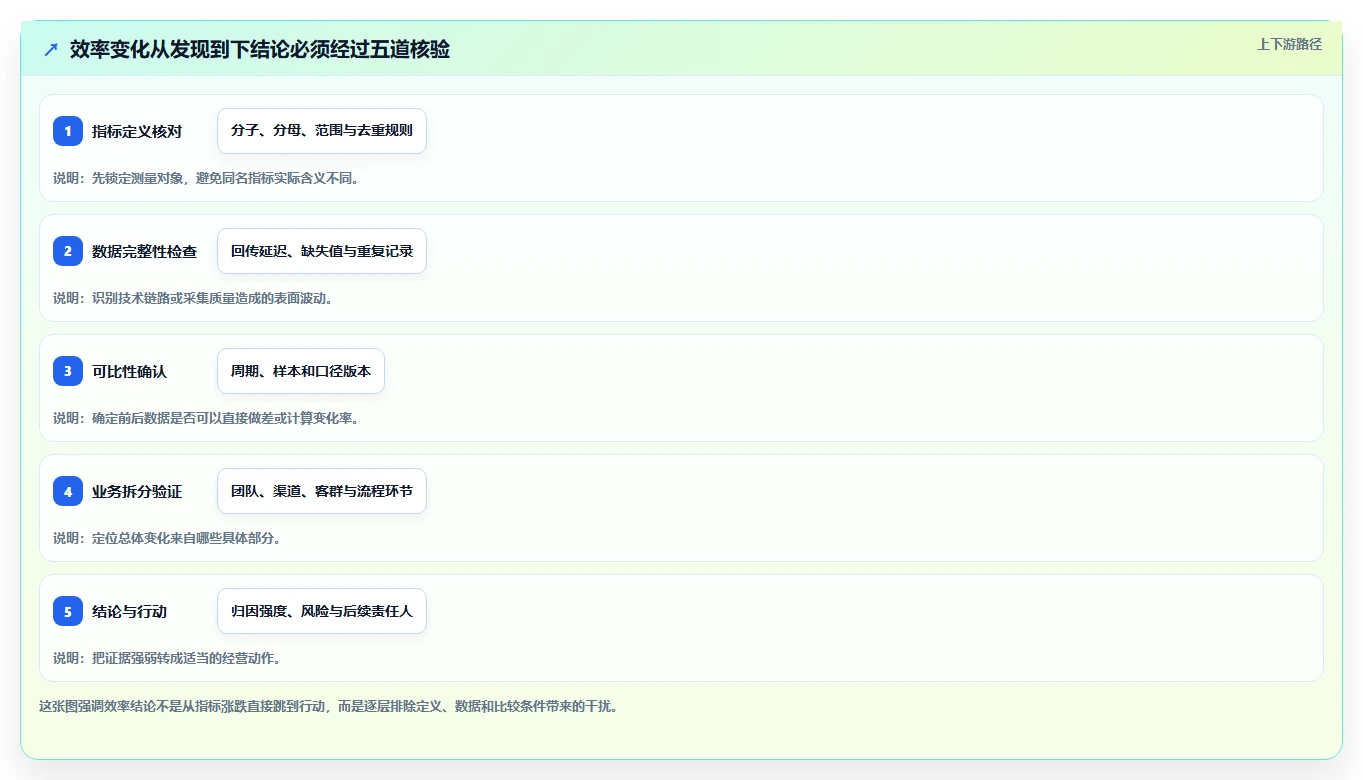This screenshot has width=1363, height=780.
Task: Click the step 4 number badge
Action: [x=68, y=491]
